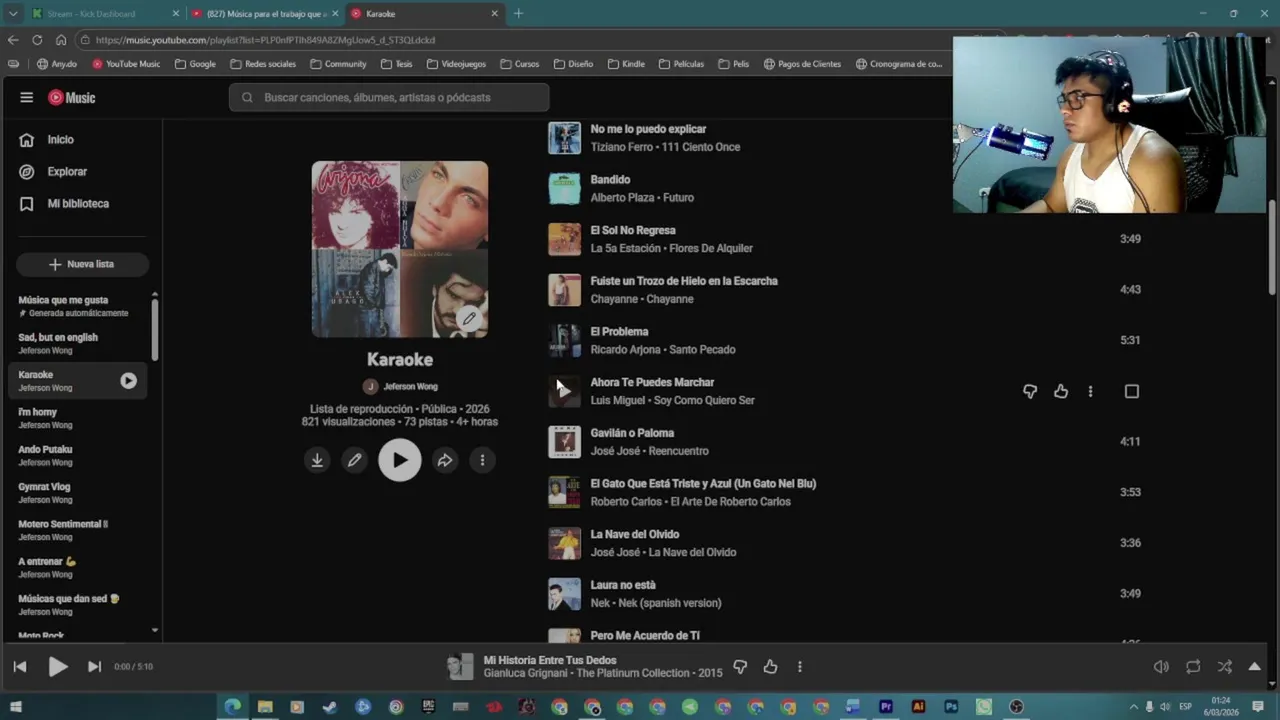Open Premiere Pro from taskbar
1280x720 pixels.
(886, 707)
